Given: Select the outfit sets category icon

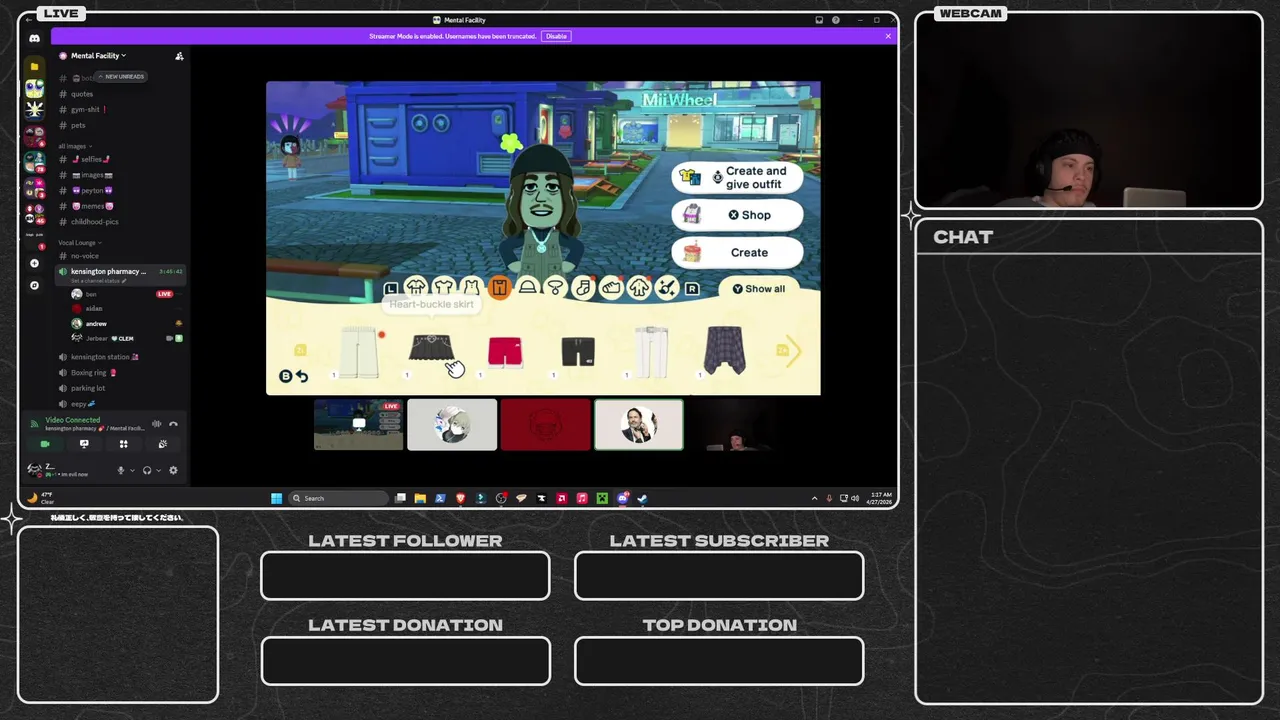Looking at the screenshot, I should pos(416,288).
